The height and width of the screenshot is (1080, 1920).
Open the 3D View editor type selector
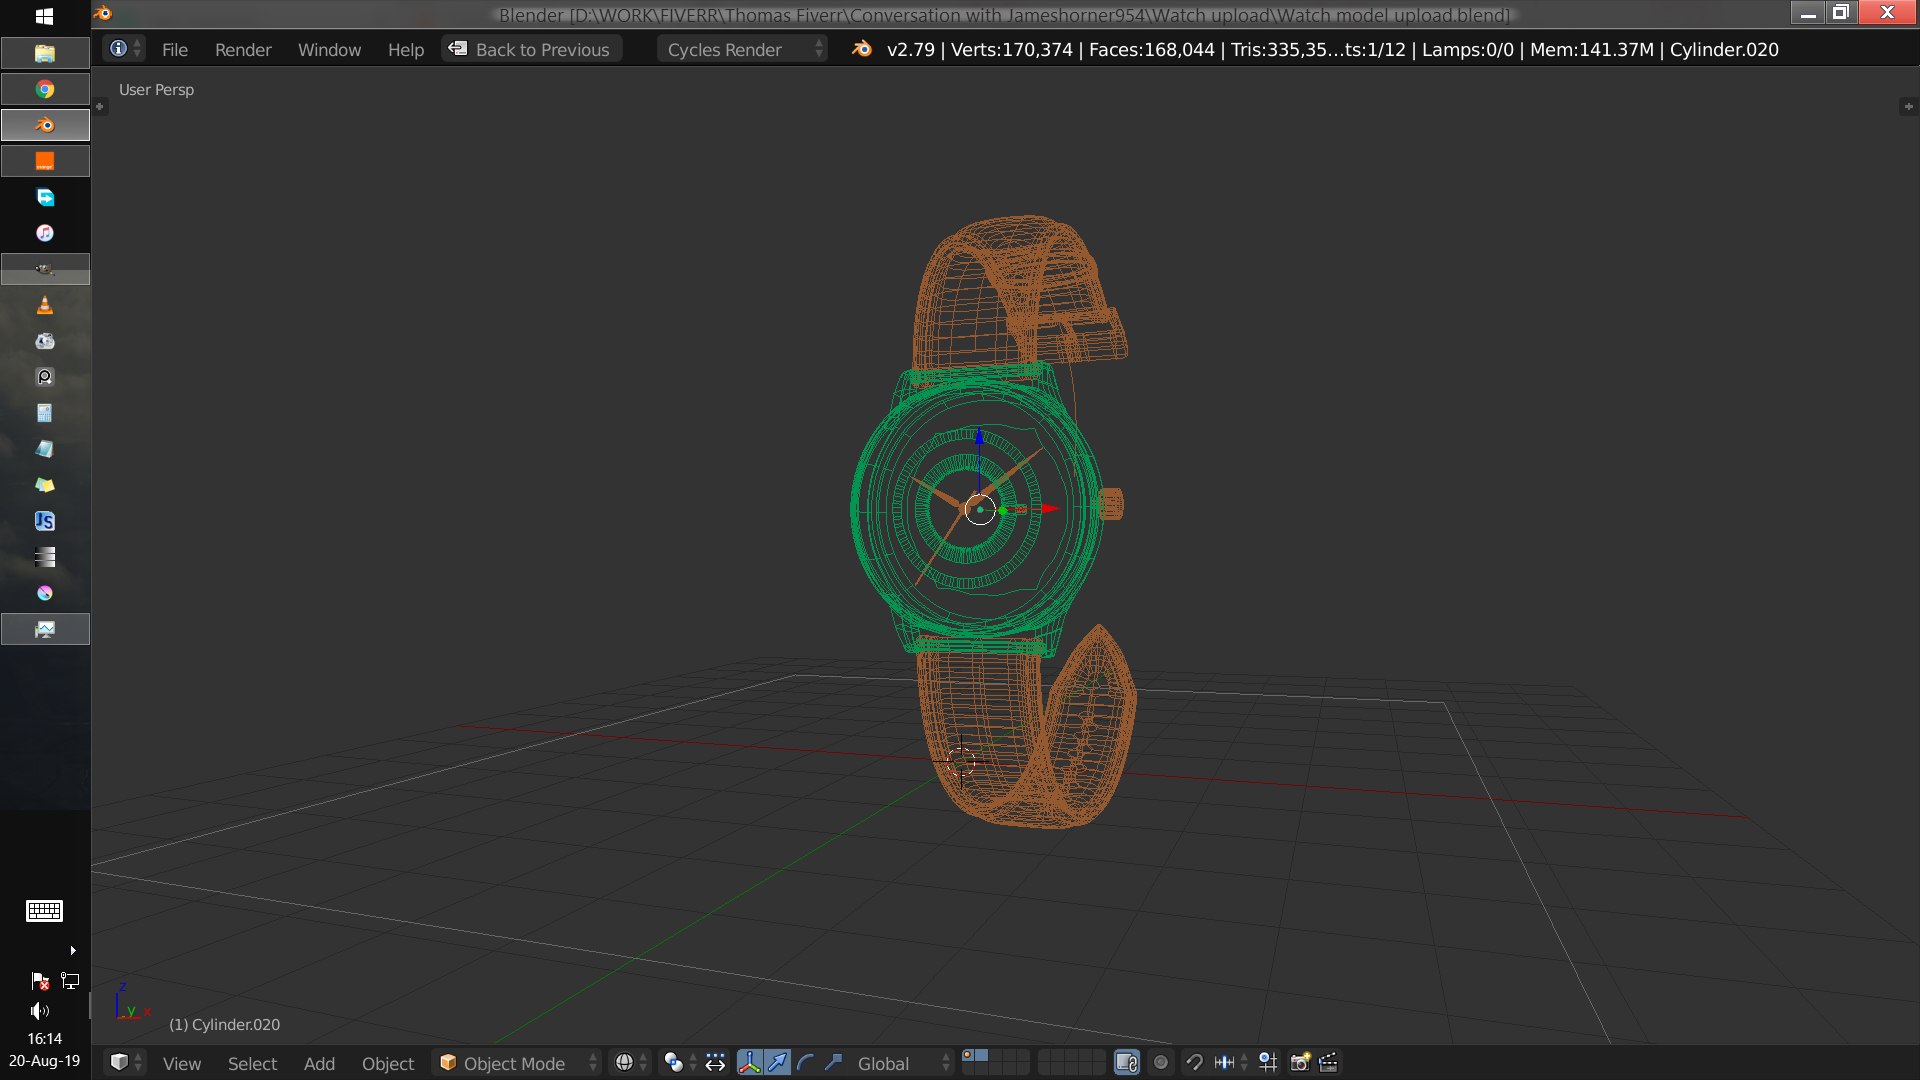coord(126,1063)
